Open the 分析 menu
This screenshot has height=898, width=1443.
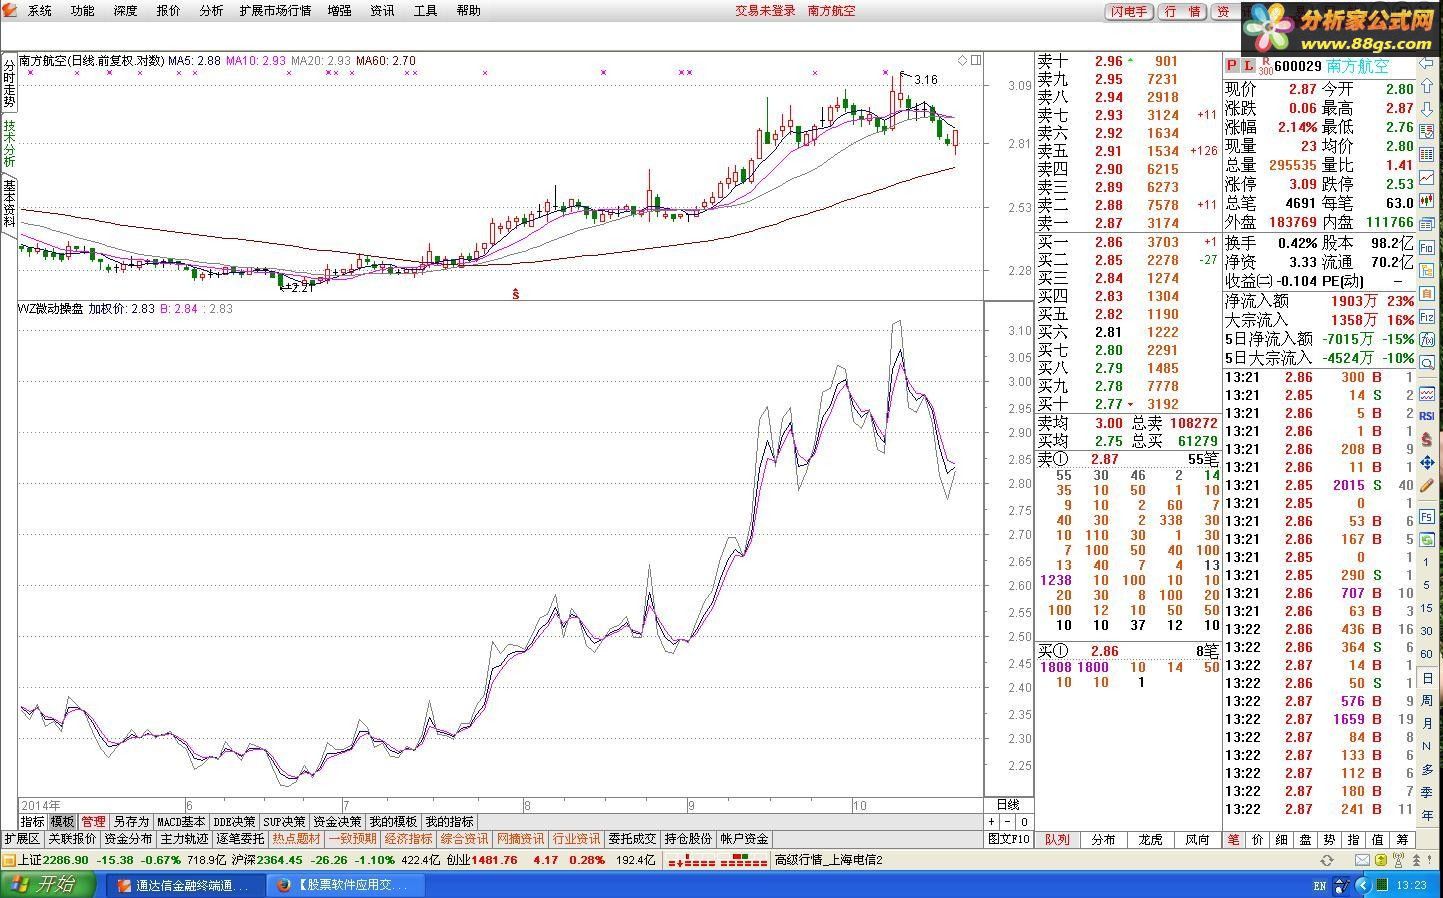pyautogui.click(x=212, y=11)
